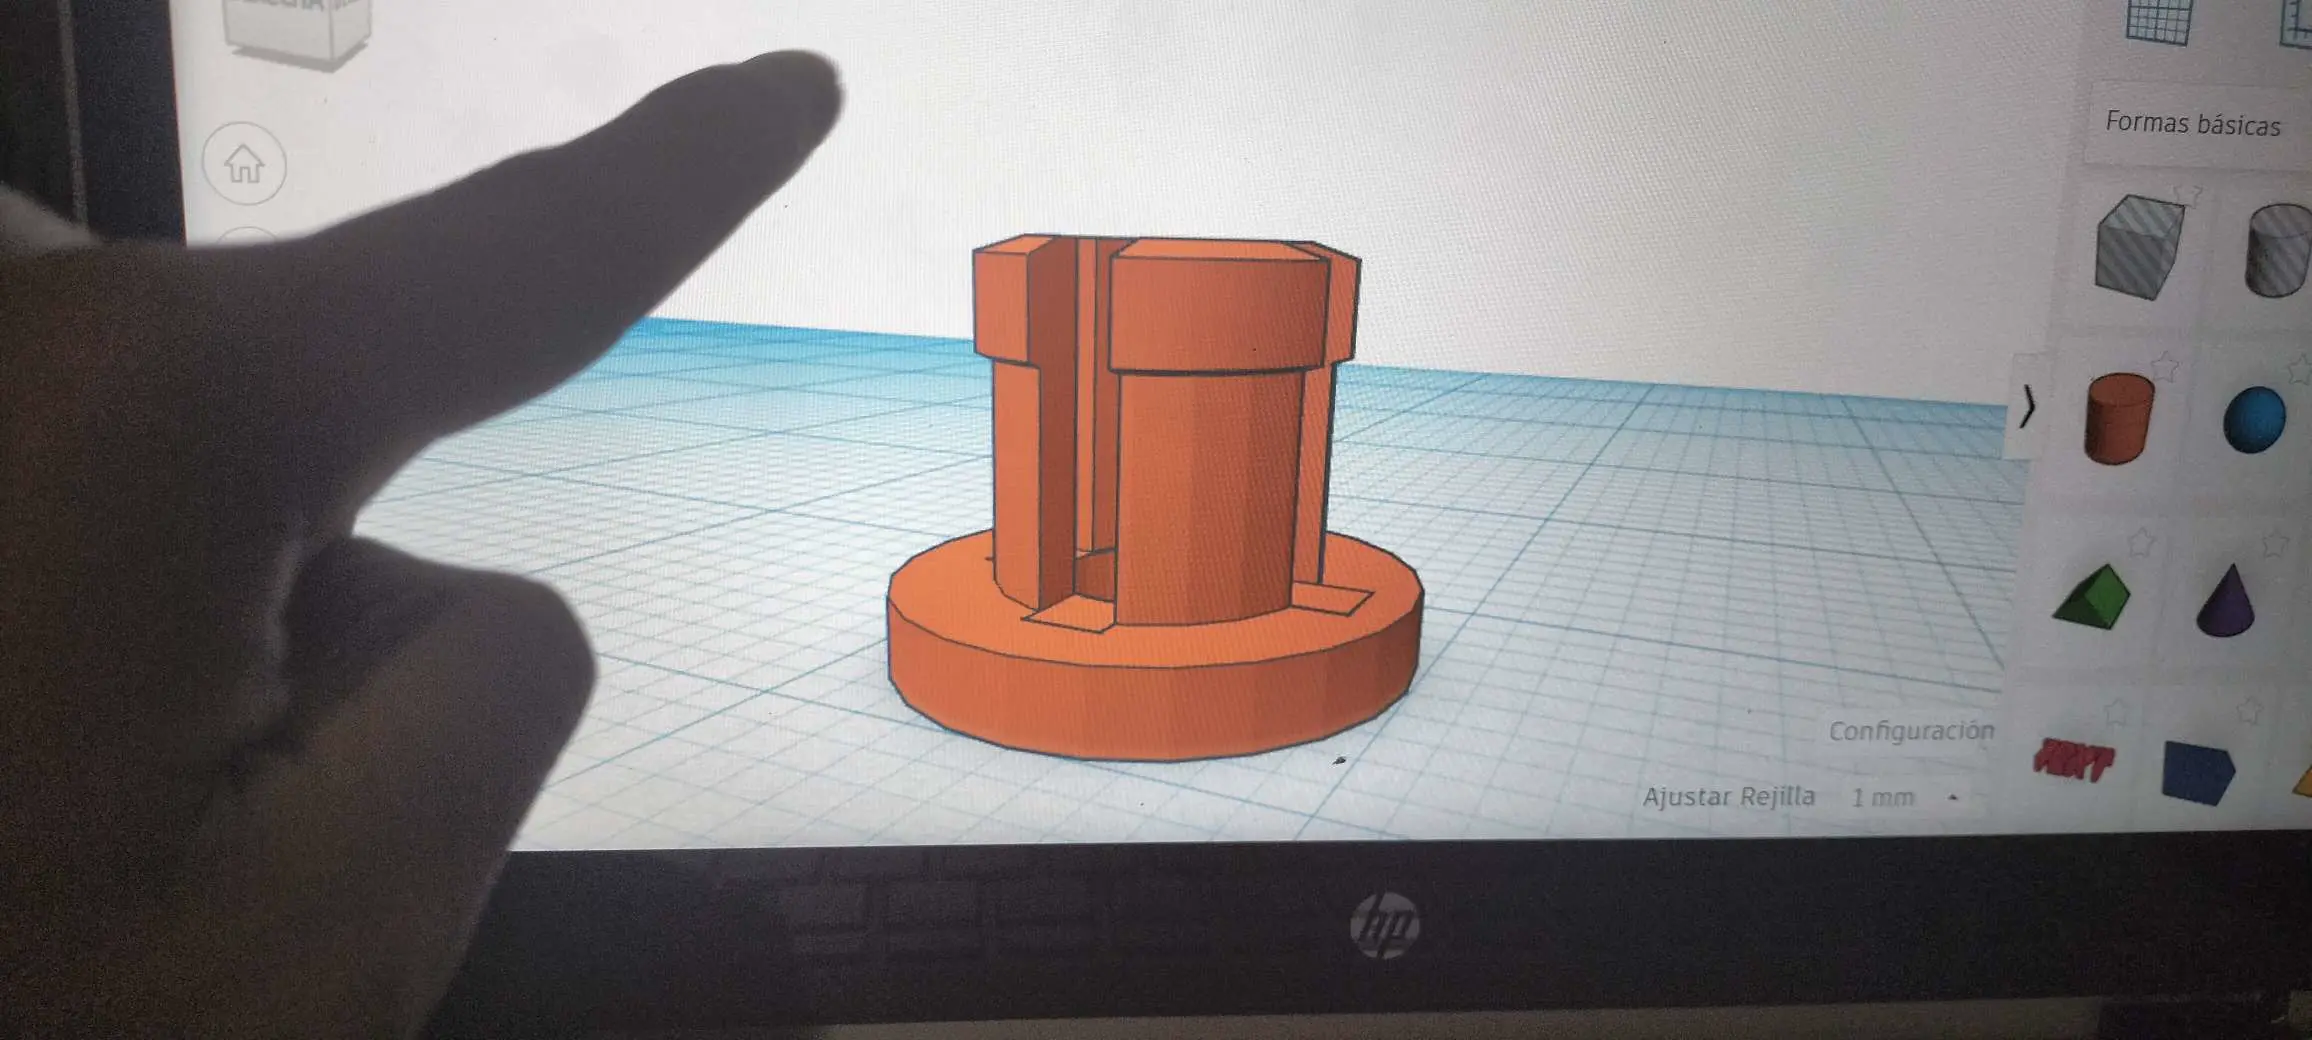The width and height of the screenshot is (2312, 1040).
Task: Select the orange 3D model on workplane
Action: tap(1155, 497)
